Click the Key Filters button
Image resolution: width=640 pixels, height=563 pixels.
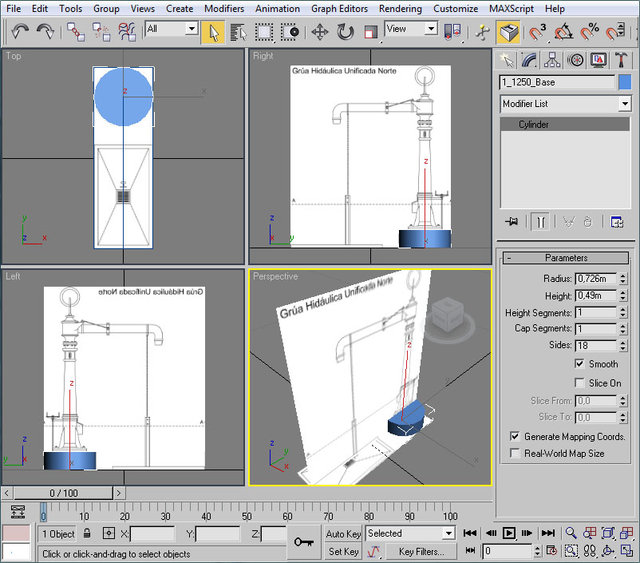420,551
